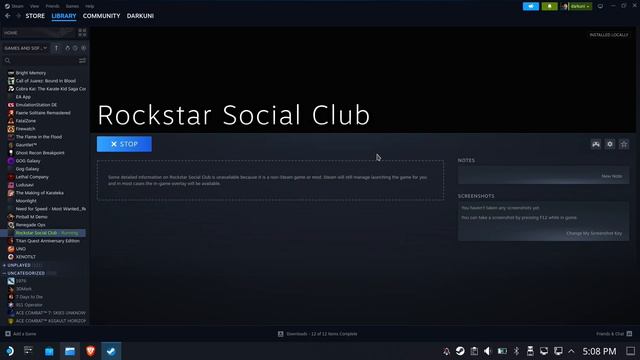Open the application launcher in taskbar
640x360 pixels.
pyautogui.click(x=9, y=351)
